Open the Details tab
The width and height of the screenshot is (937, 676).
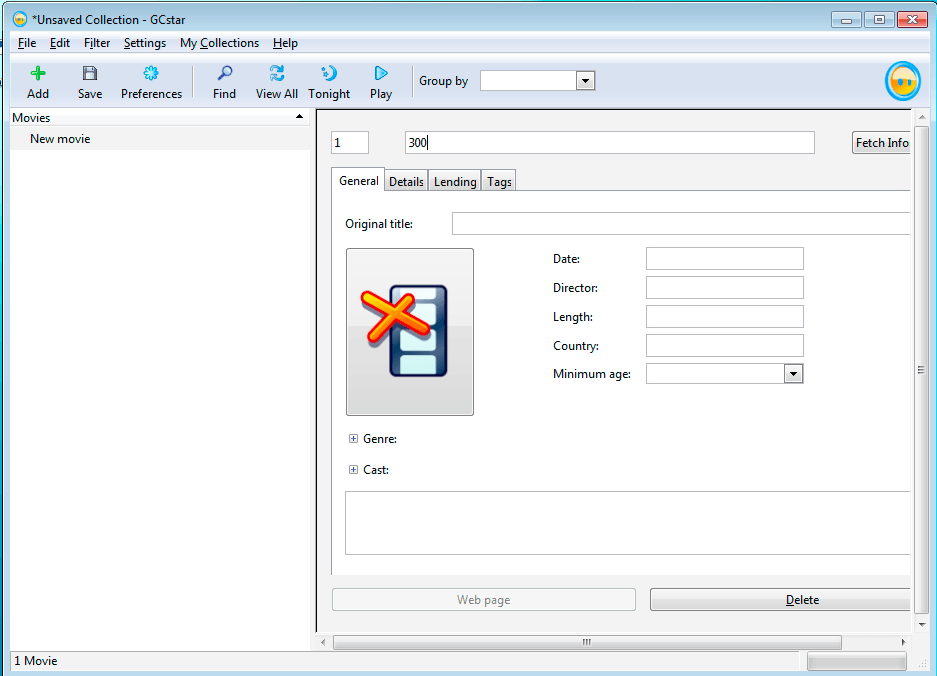click(405, 181)
